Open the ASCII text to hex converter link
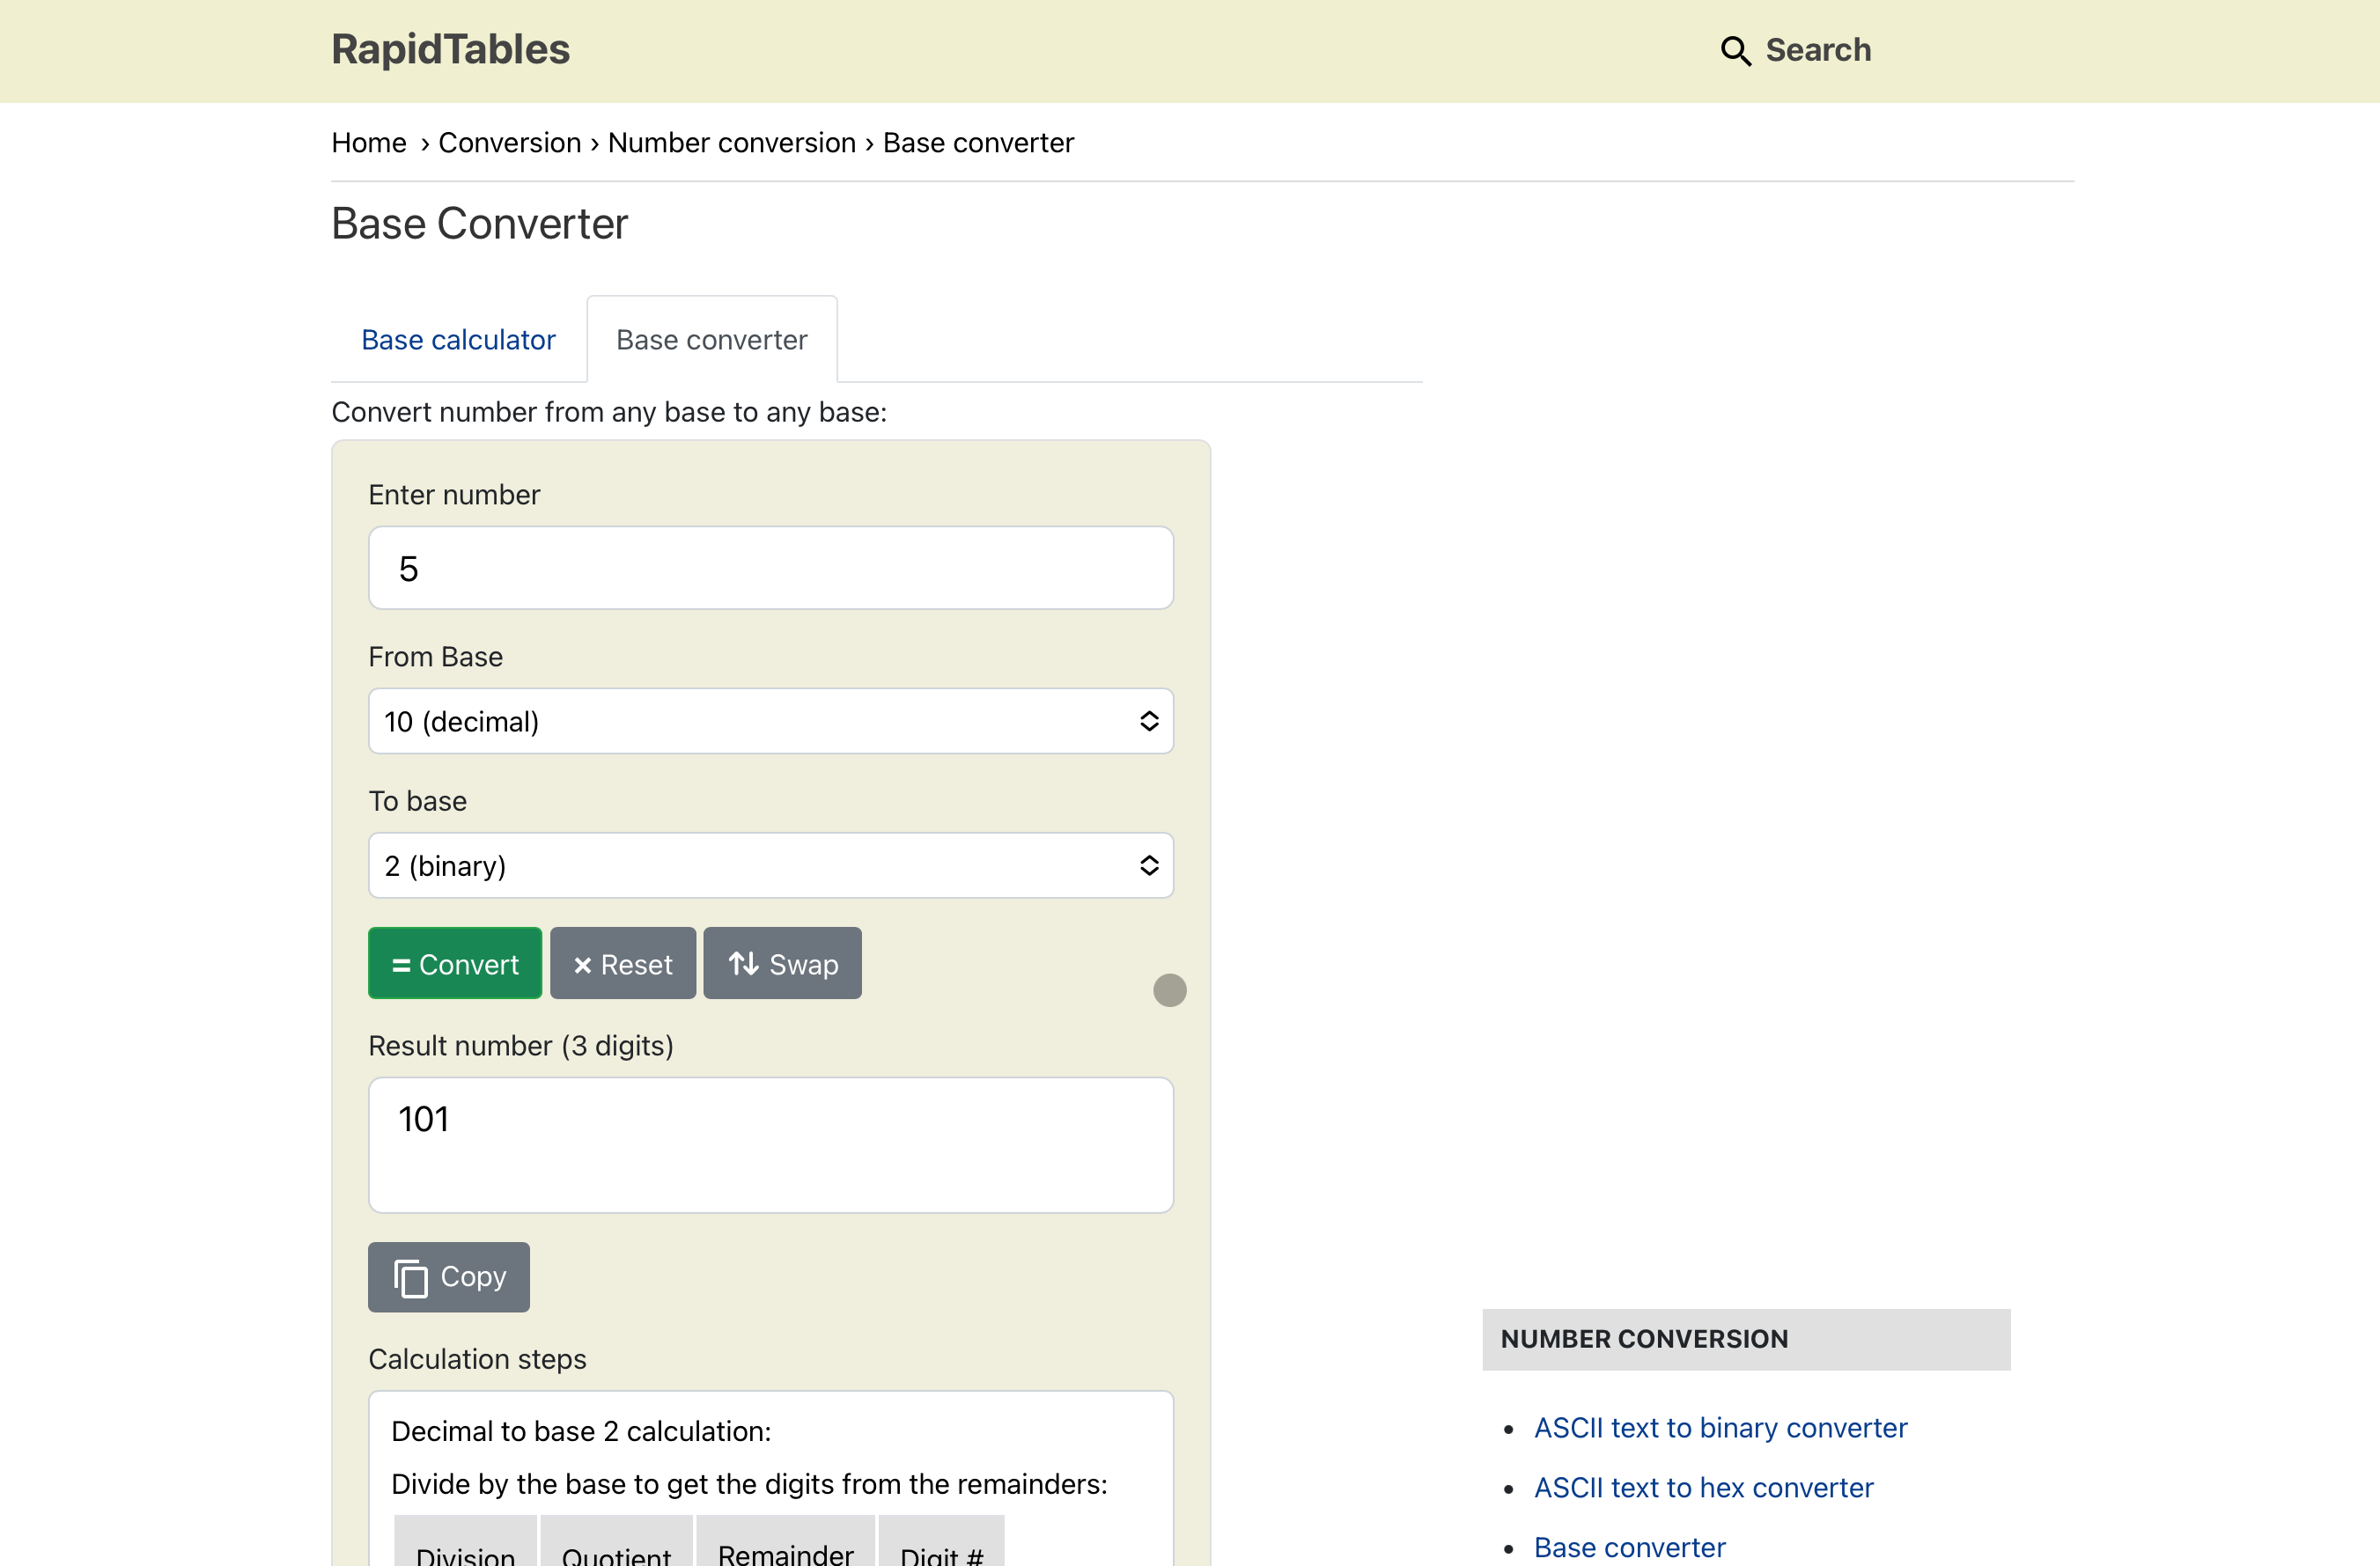The image size is (2380, 1566). tap(1703, 1487)
